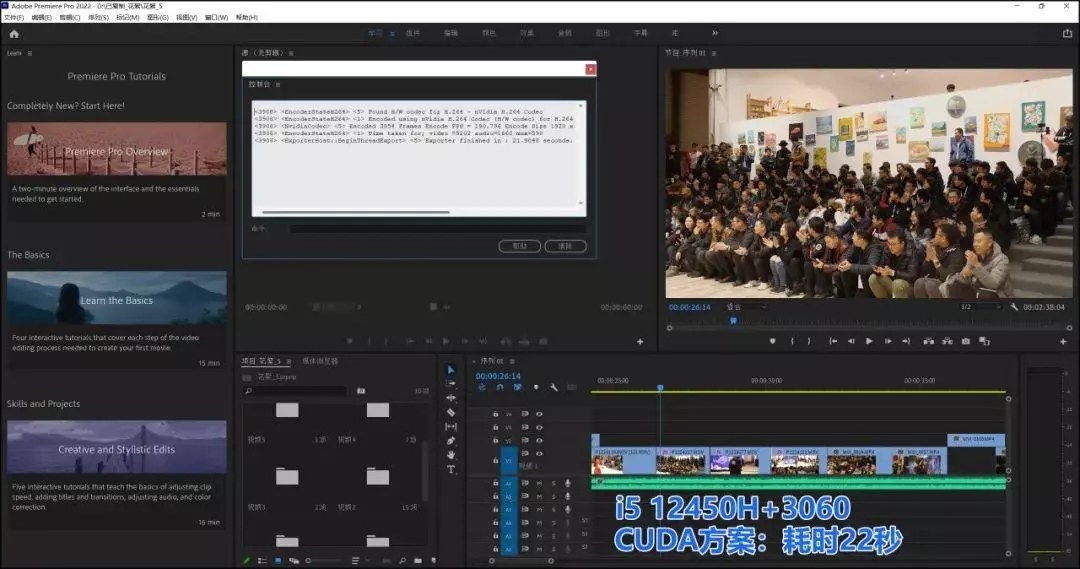Toggle Snap in timeline magnet icon

point(500,387)
